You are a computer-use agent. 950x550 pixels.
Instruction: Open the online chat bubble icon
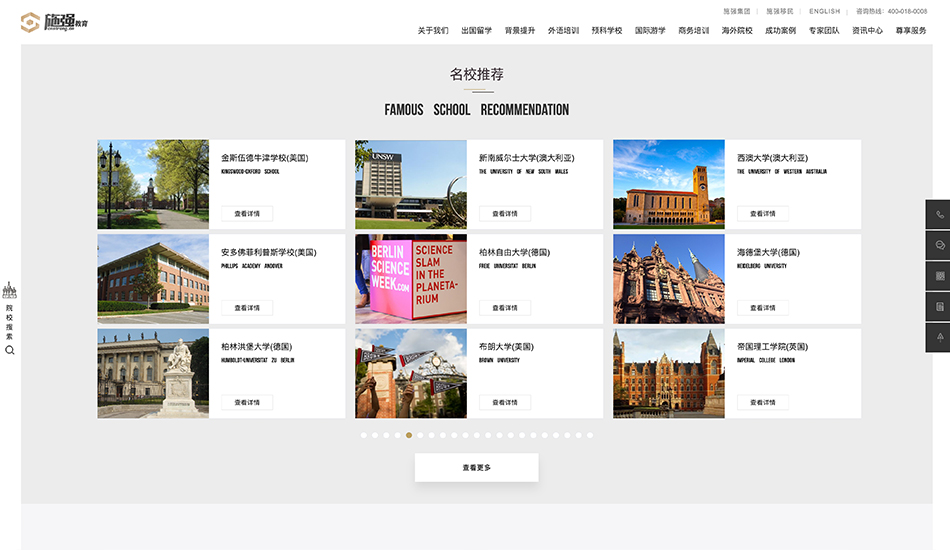click(939, 245)
